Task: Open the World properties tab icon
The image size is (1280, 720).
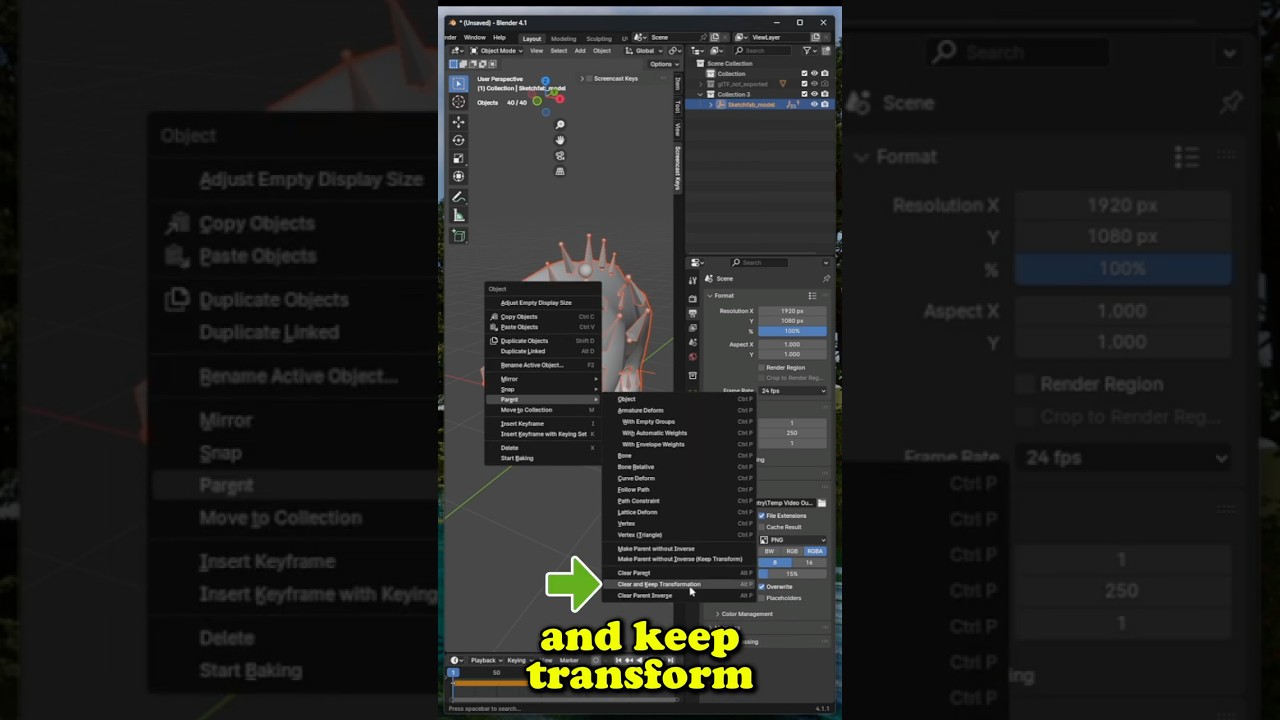Action: click(693, 357)
